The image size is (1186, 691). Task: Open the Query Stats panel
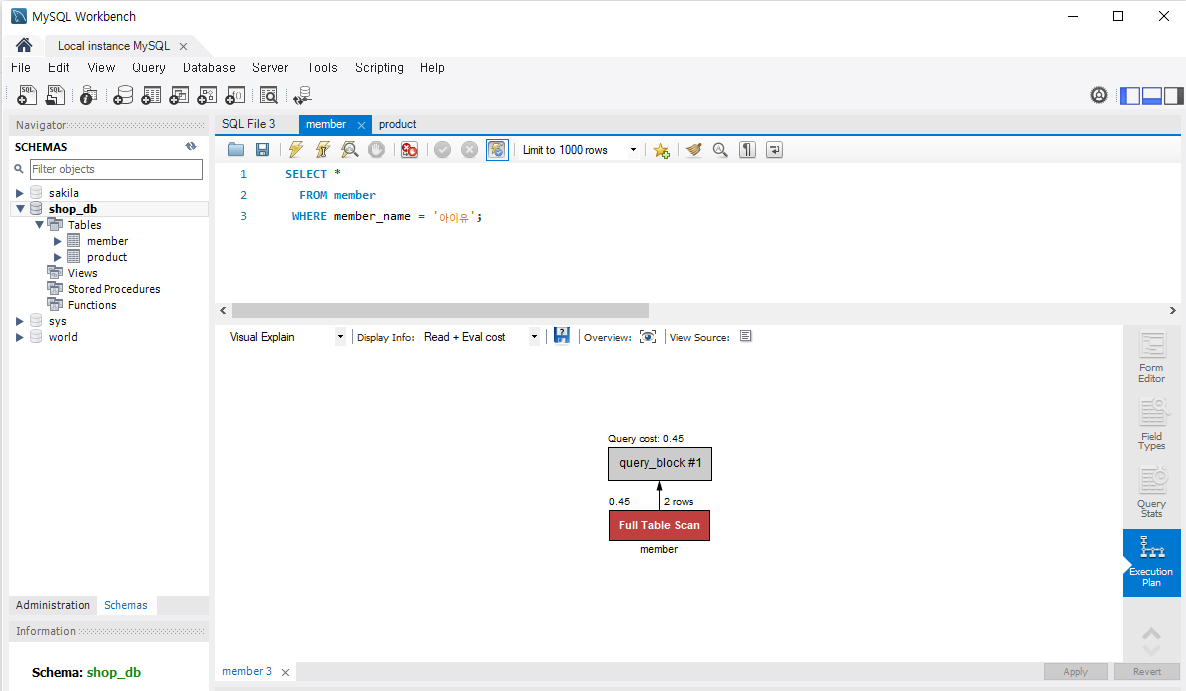click(1151, 491)
